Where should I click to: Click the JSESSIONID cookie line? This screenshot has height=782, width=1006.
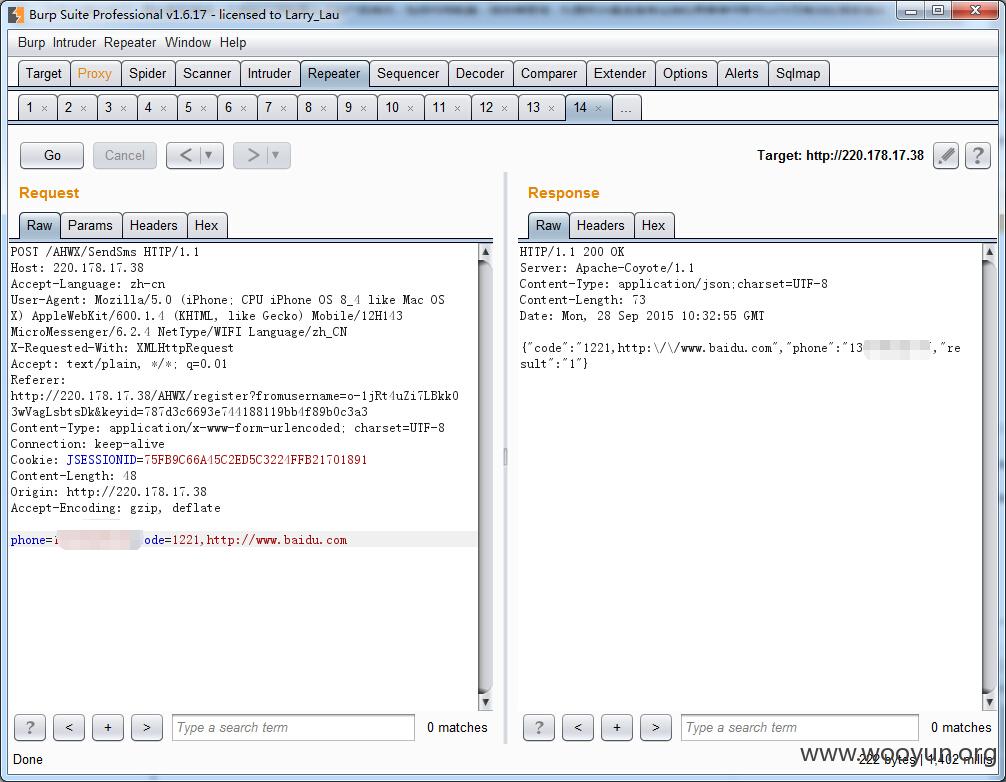pos(189,460)
